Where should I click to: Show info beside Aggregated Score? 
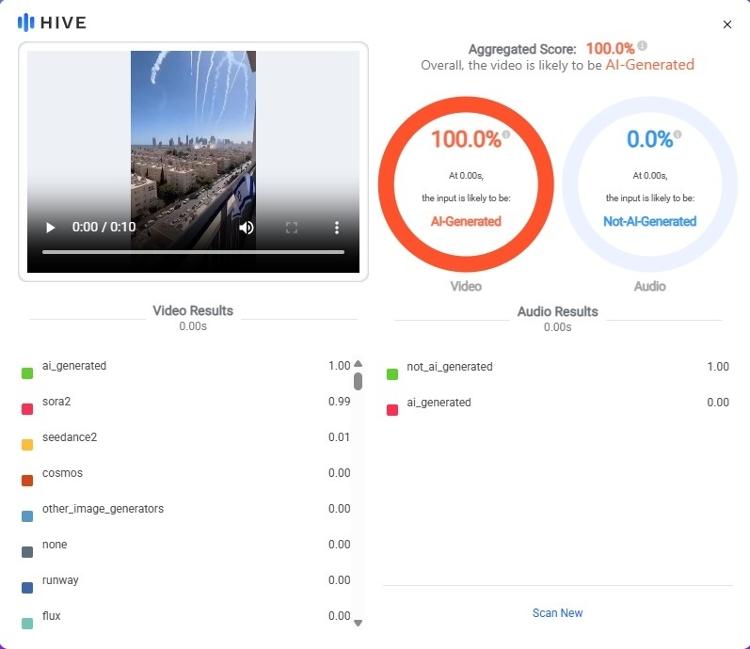point(642,45)
